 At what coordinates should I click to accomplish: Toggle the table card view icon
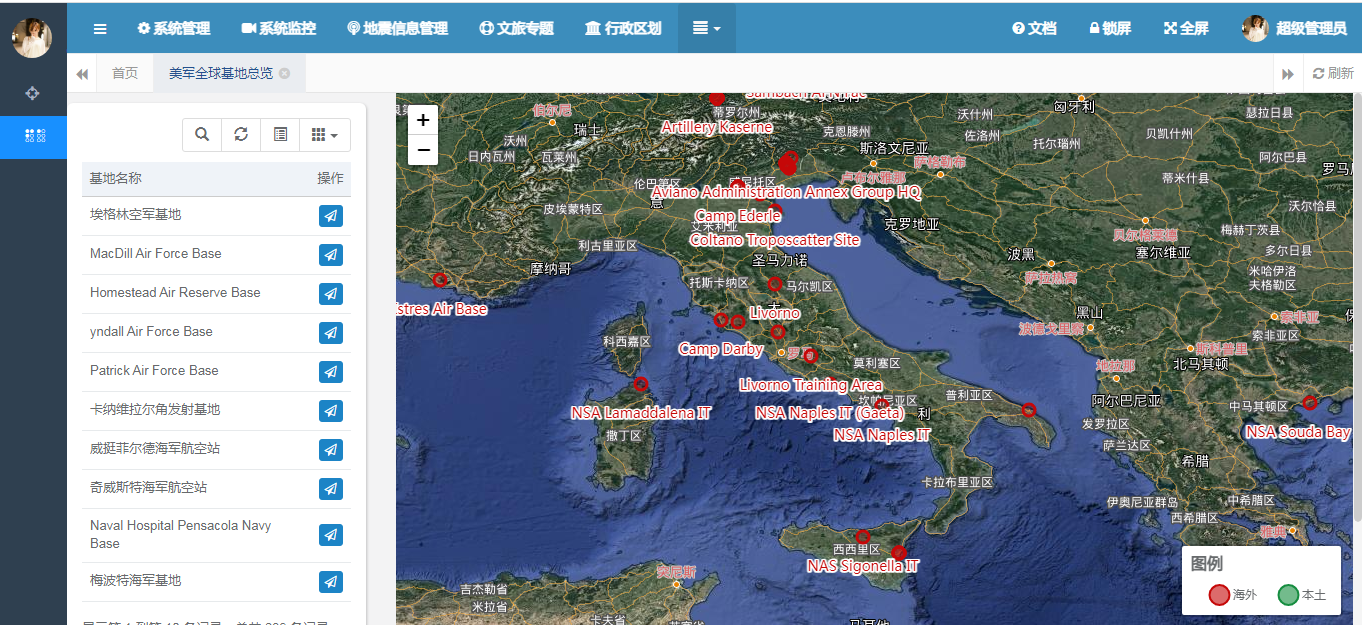click(x=280, y=135)
